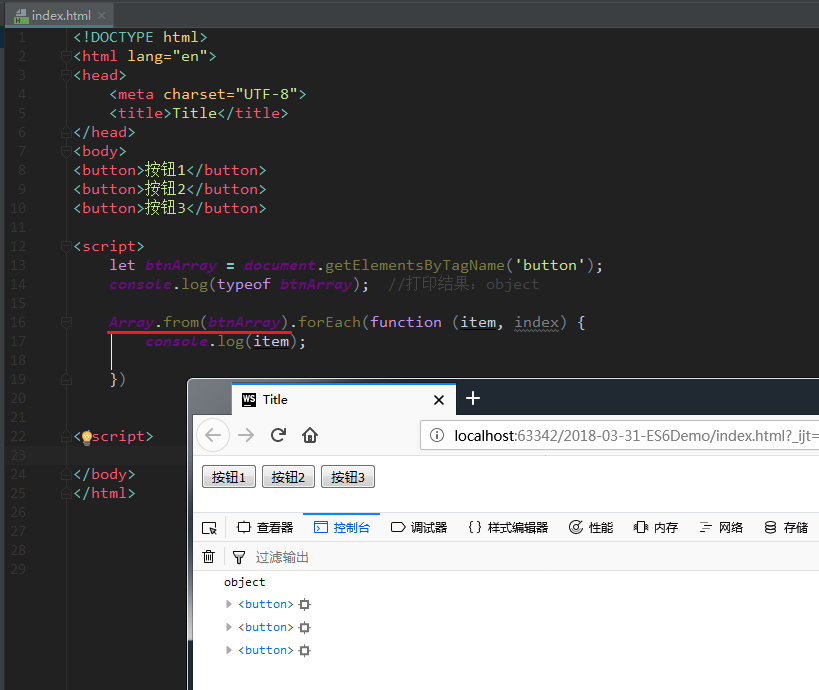Open the 网络 network tab
The height and width of the screenshot is (690, 819).
[721, 528]
